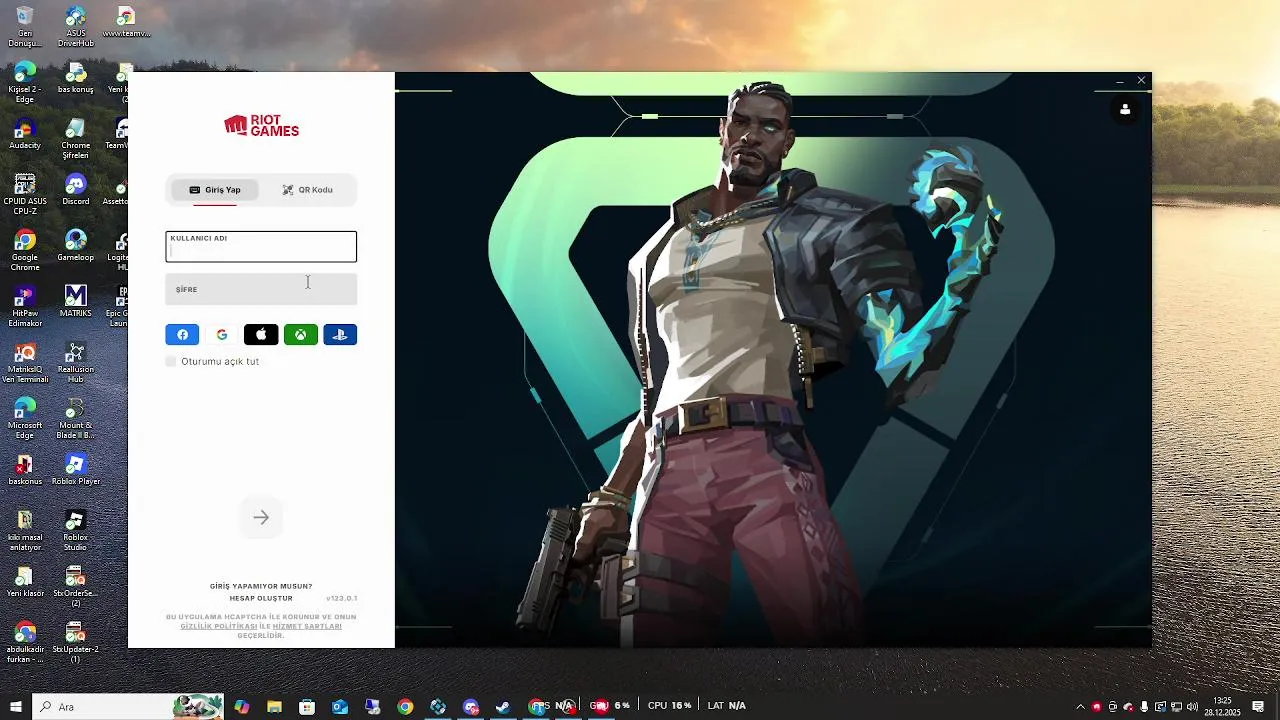
Task: Select the Discord desktop icon
Action: pos(75,191)
